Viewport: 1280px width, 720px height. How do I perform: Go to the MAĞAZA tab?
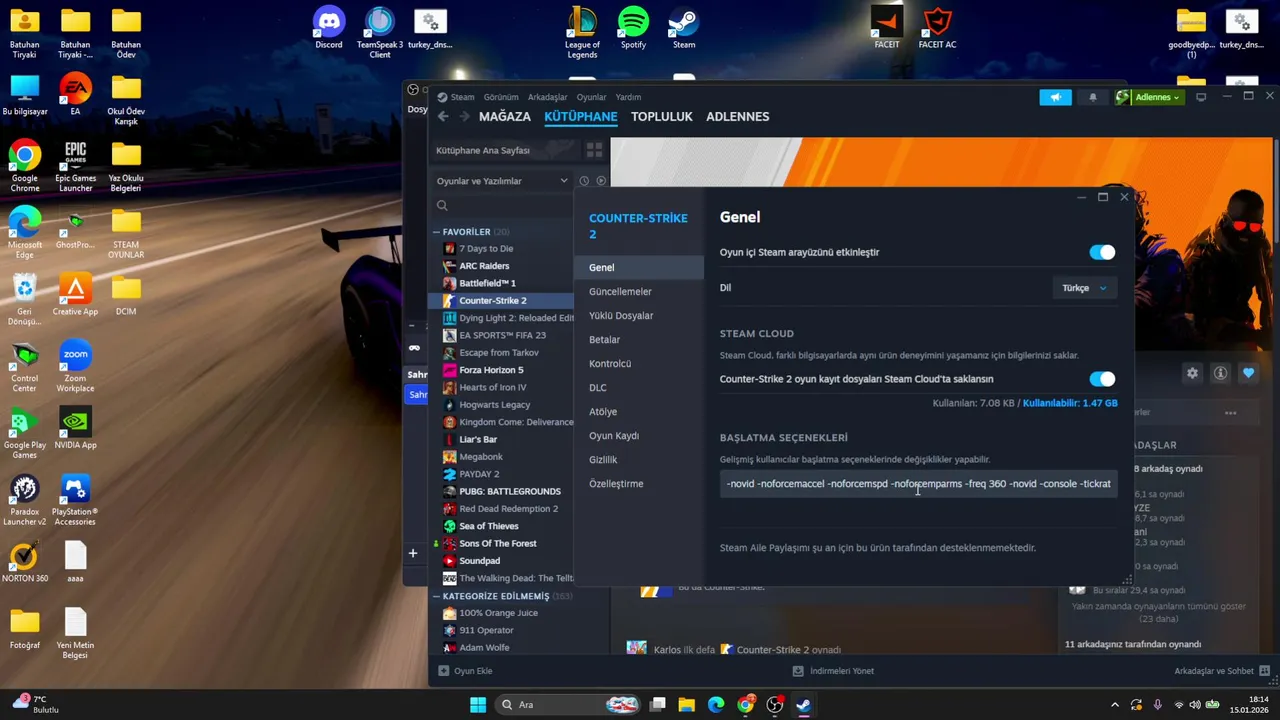pos(505,117)
